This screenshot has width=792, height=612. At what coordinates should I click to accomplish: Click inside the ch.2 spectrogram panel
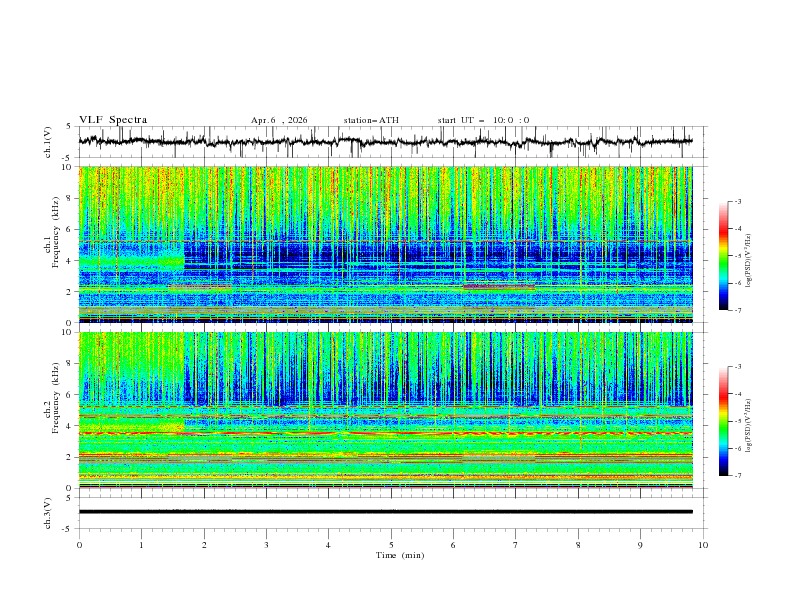[x=385, y=410]
